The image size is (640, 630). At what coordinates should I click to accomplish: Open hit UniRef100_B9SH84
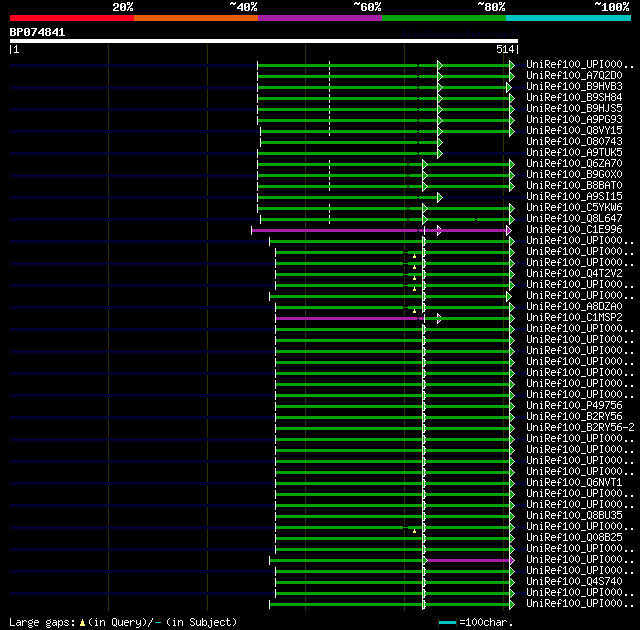pyautogui.click(x=574, y=98)
